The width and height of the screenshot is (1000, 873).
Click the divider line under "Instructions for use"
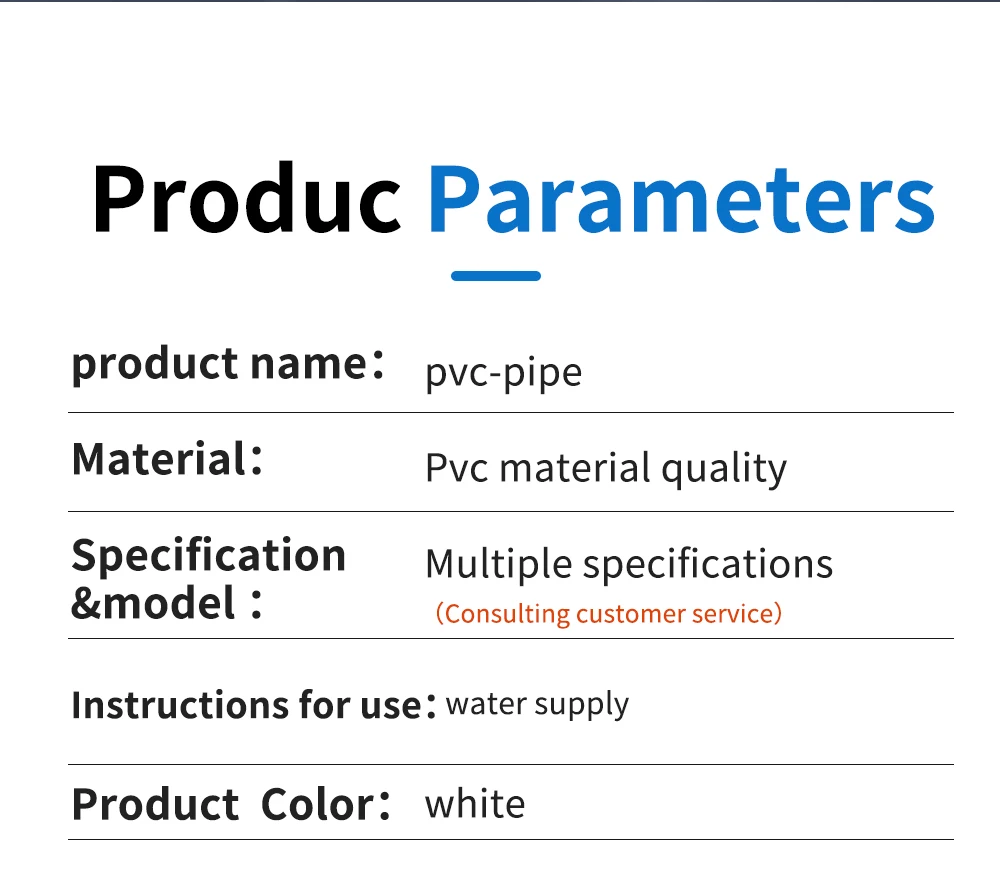(x=510, y=765)
